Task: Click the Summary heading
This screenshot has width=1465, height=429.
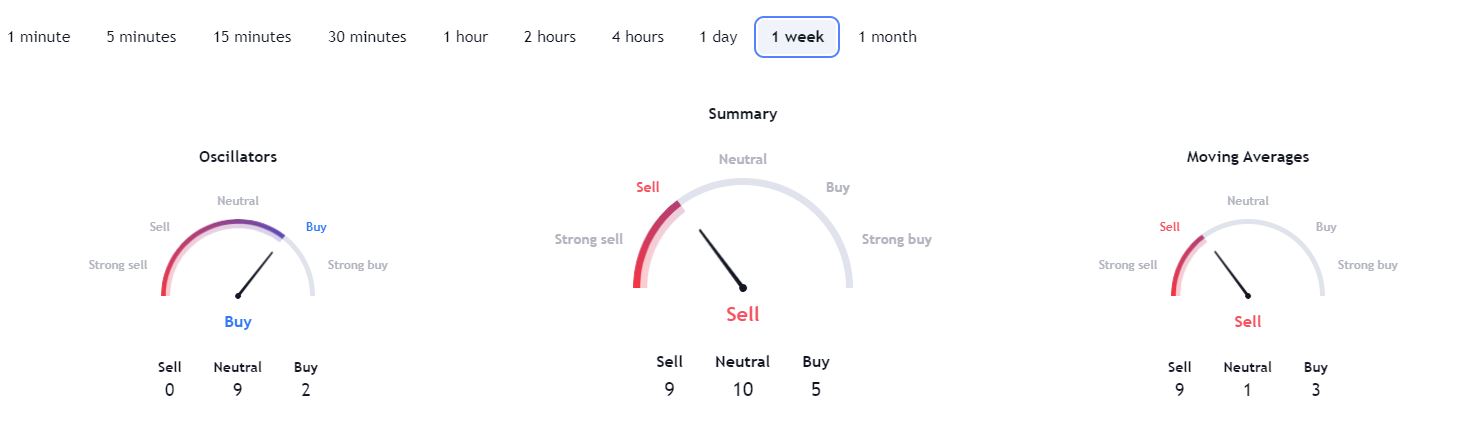Action: coord(743,114)
